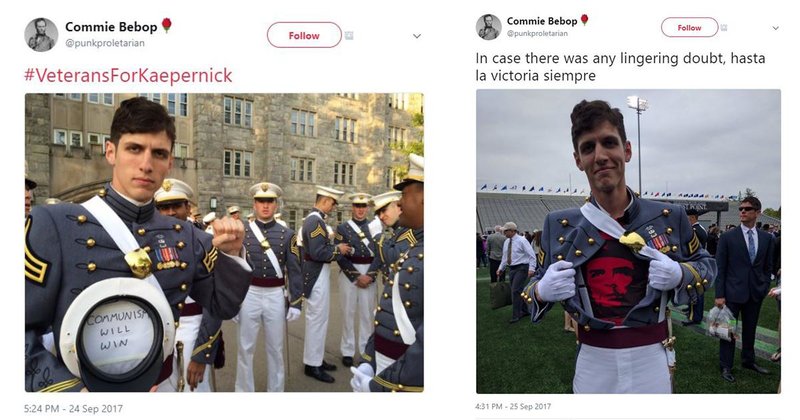The width and height of the screenshot is (800, 420).
Task: Click the left tweet's profile avatar
Action: (x=41, y=34)
